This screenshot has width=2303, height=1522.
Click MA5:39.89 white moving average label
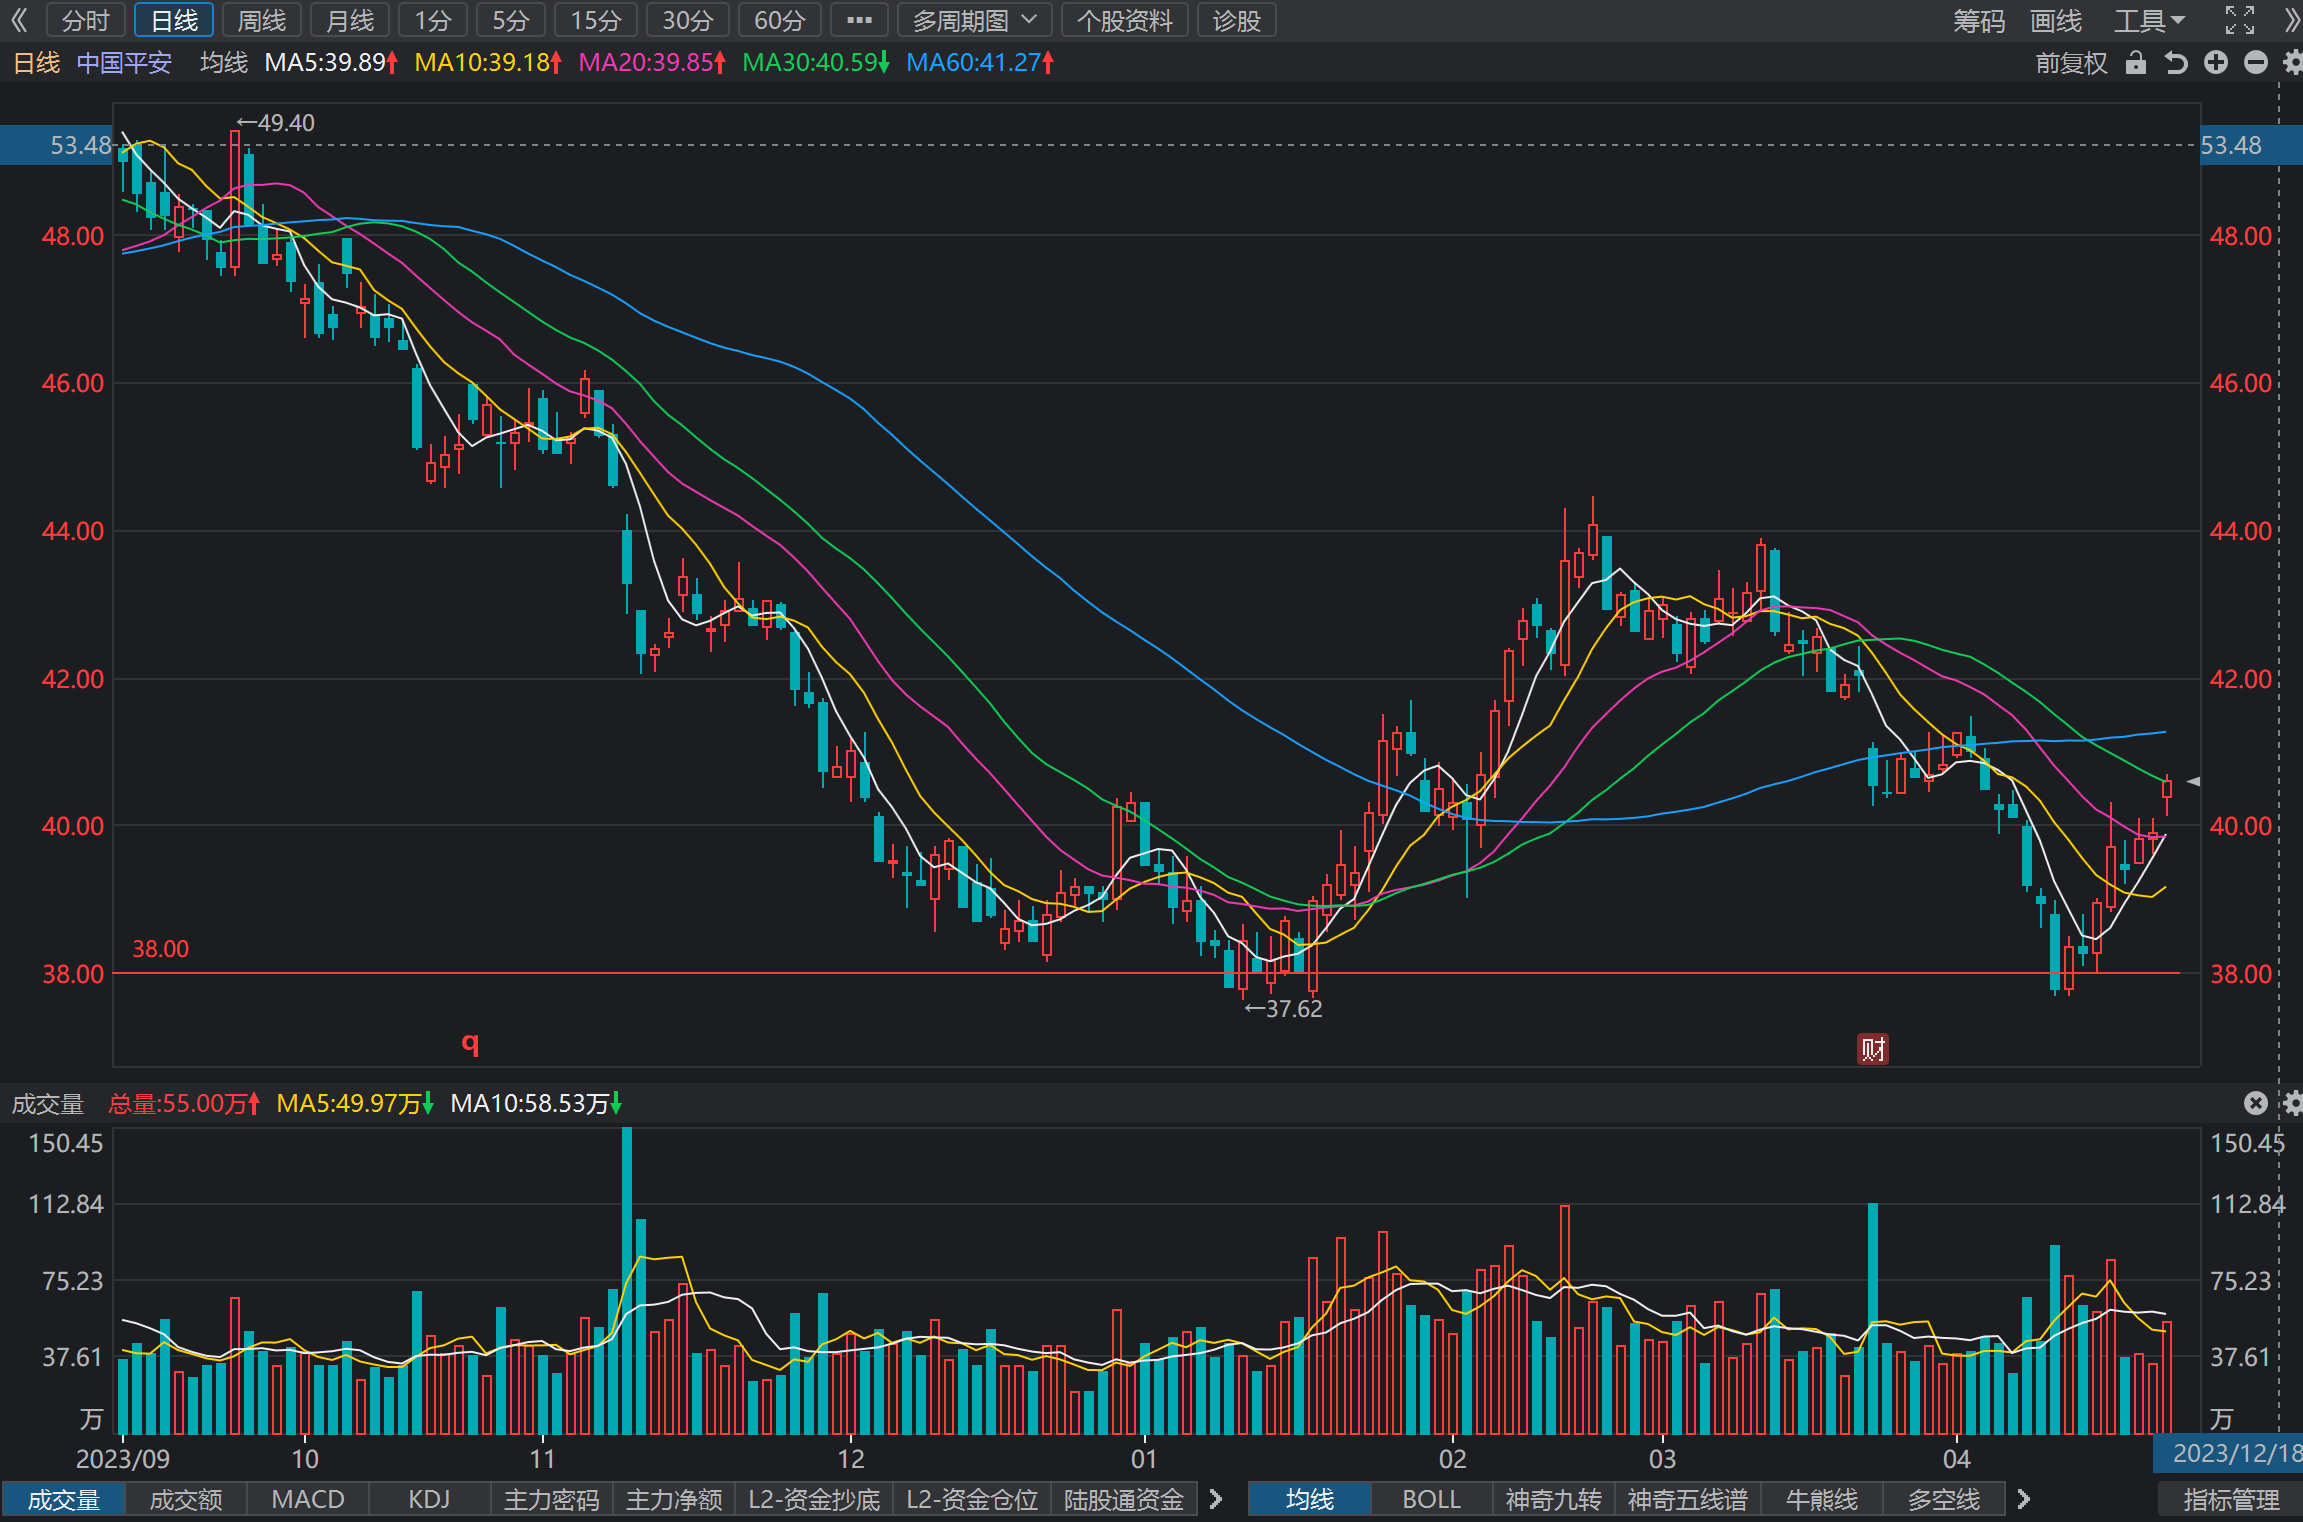click(331, 63)
